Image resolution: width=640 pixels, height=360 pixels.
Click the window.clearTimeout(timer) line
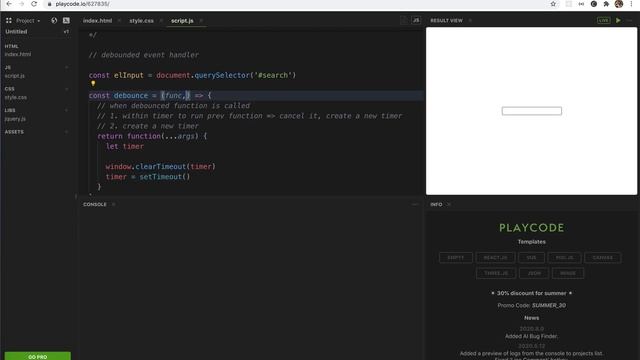coord(160,167)
